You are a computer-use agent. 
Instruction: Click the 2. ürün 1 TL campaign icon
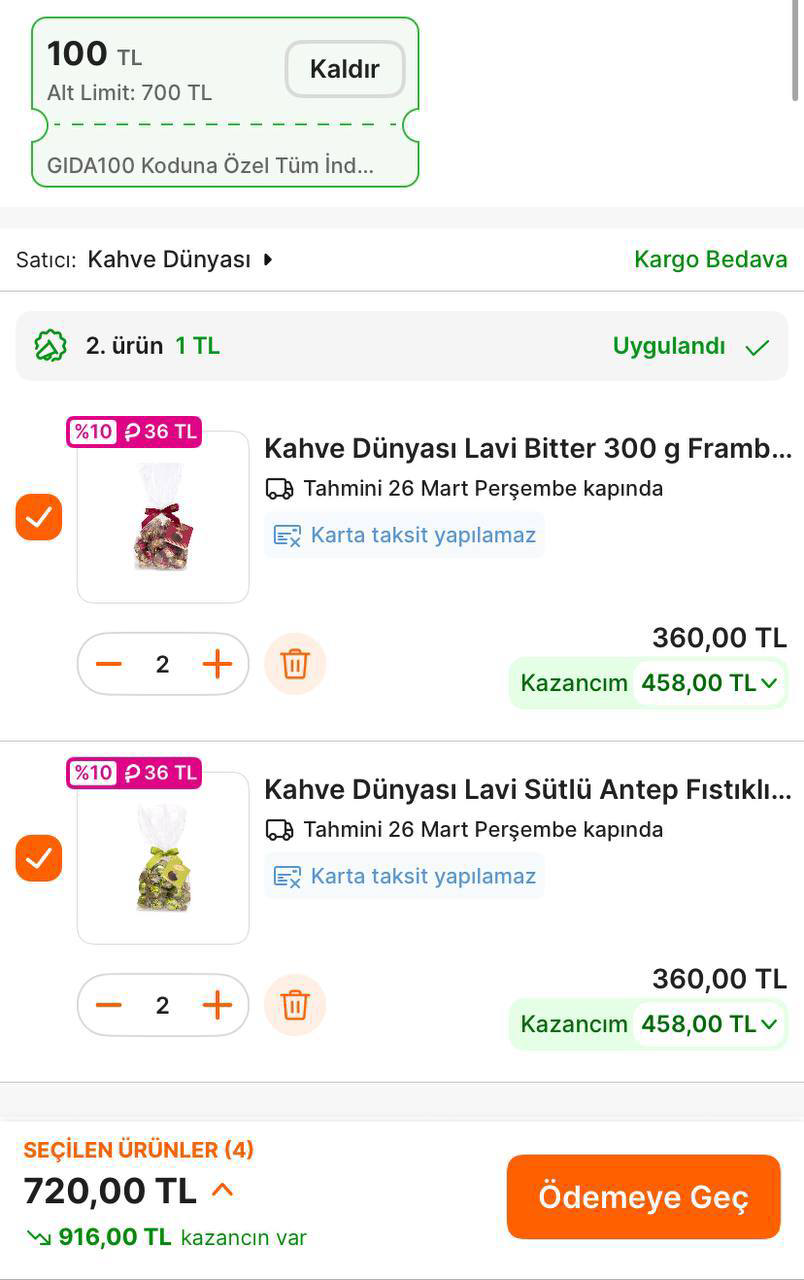click(x=50, y=346)
